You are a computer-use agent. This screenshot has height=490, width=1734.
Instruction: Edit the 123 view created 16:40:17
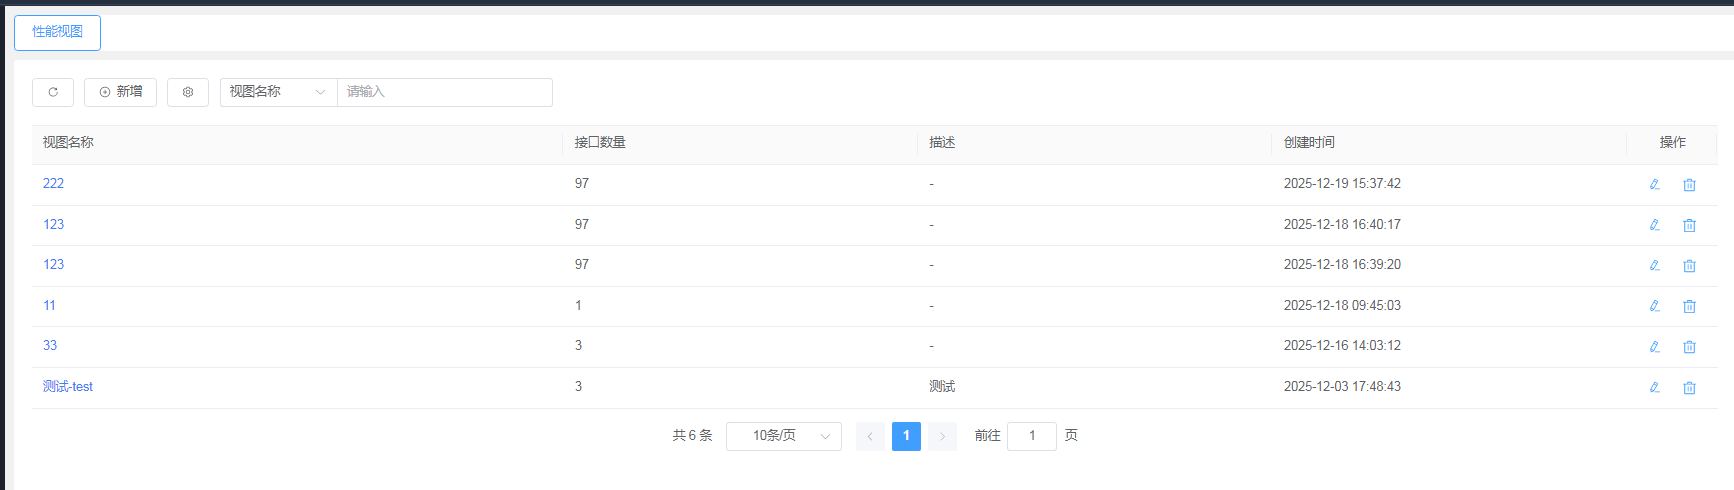tap(1655, 225)
